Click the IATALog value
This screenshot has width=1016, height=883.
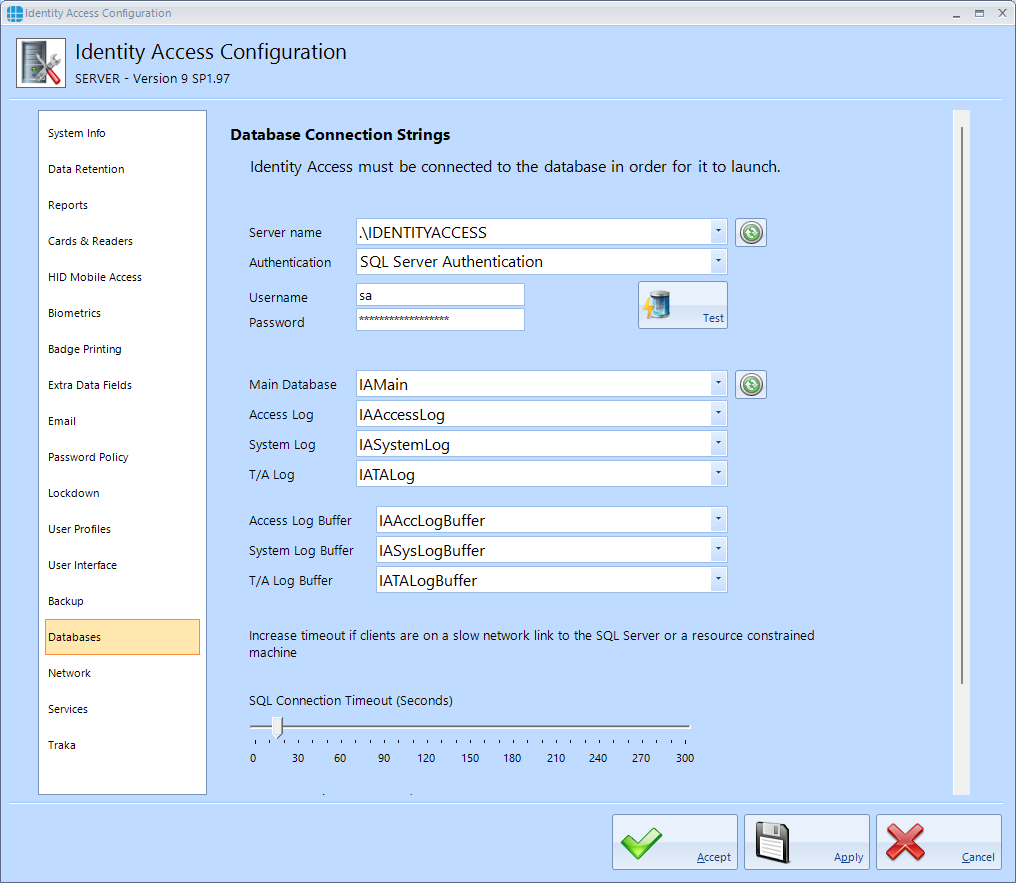387,475
